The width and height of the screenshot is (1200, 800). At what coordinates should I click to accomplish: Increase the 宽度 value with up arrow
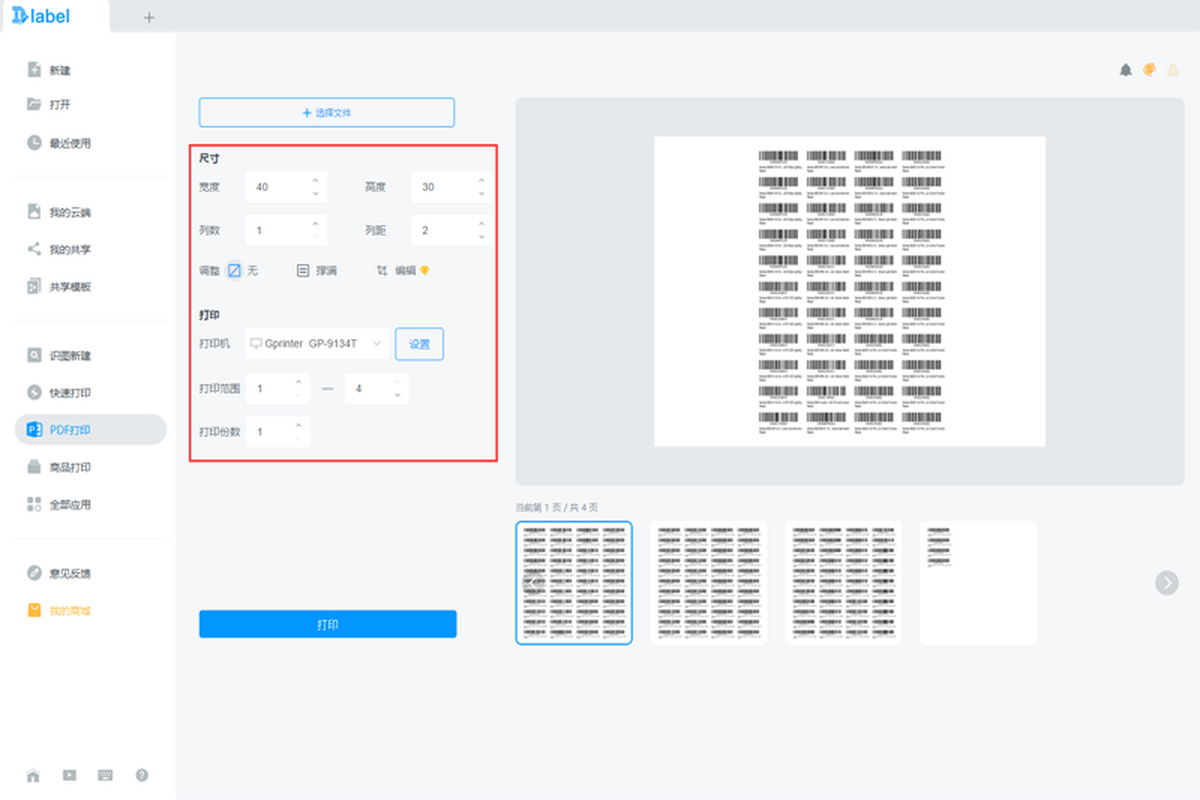tap(316, 181)
